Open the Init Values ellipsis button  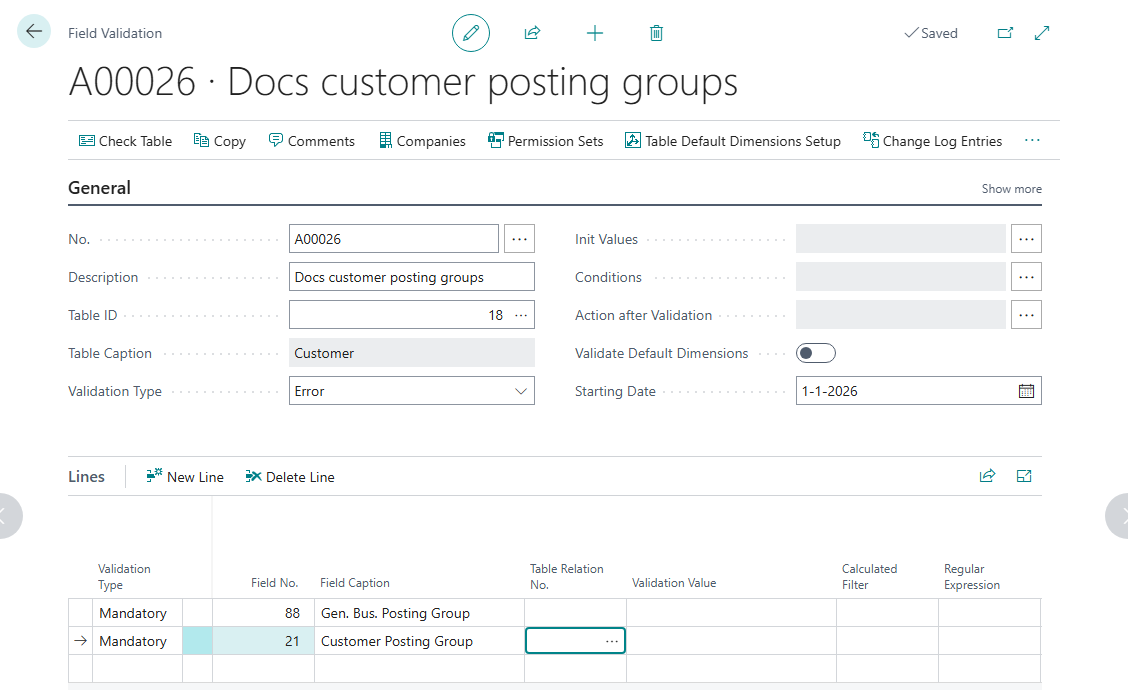click(x=1026, y=239)
